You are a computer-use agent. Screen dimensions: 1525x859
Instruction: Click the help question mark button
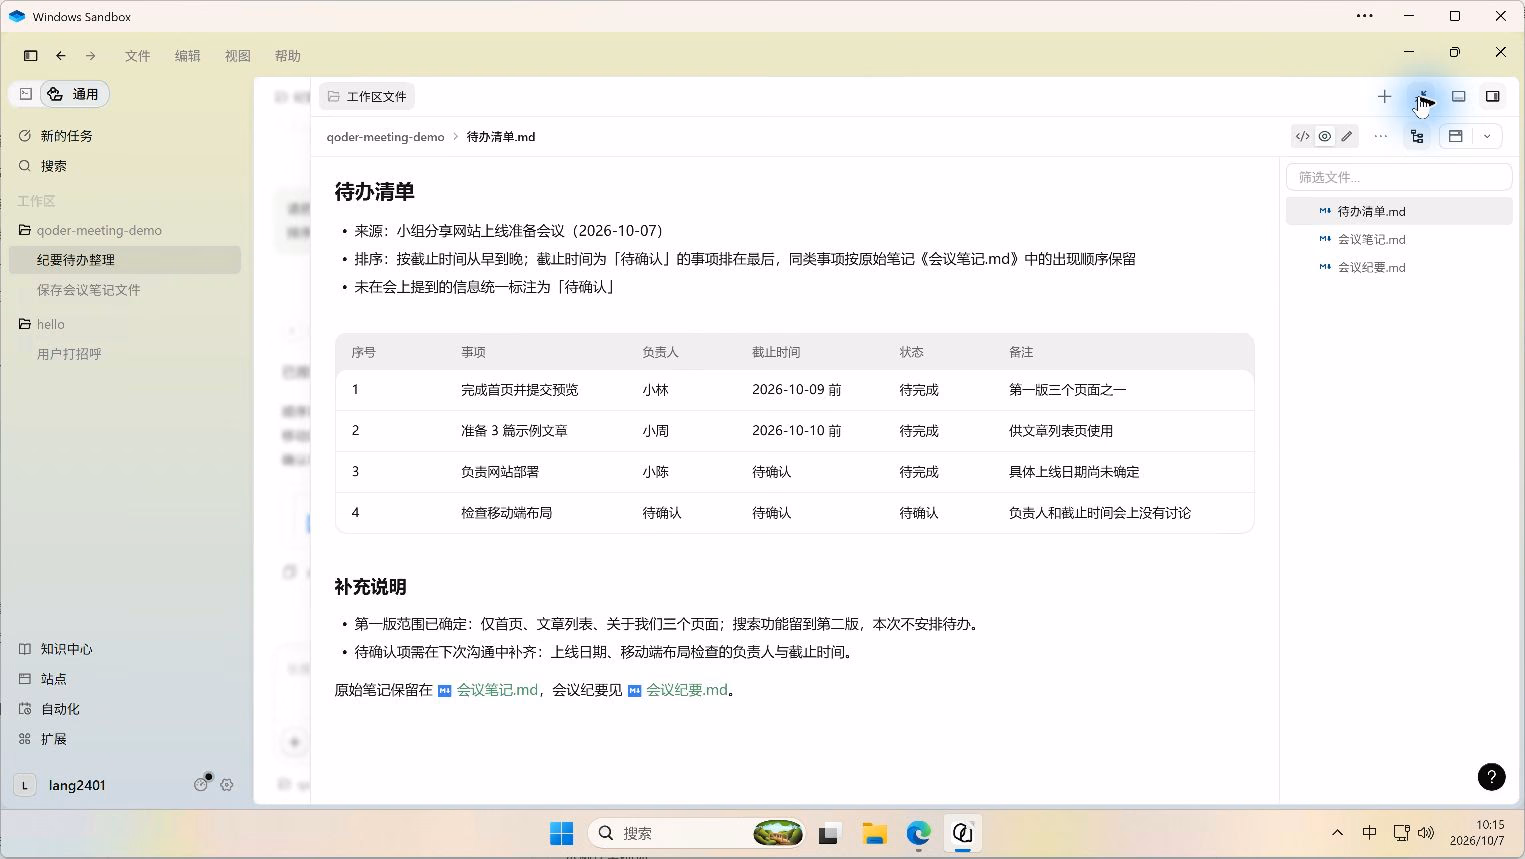click(1491, 777)
